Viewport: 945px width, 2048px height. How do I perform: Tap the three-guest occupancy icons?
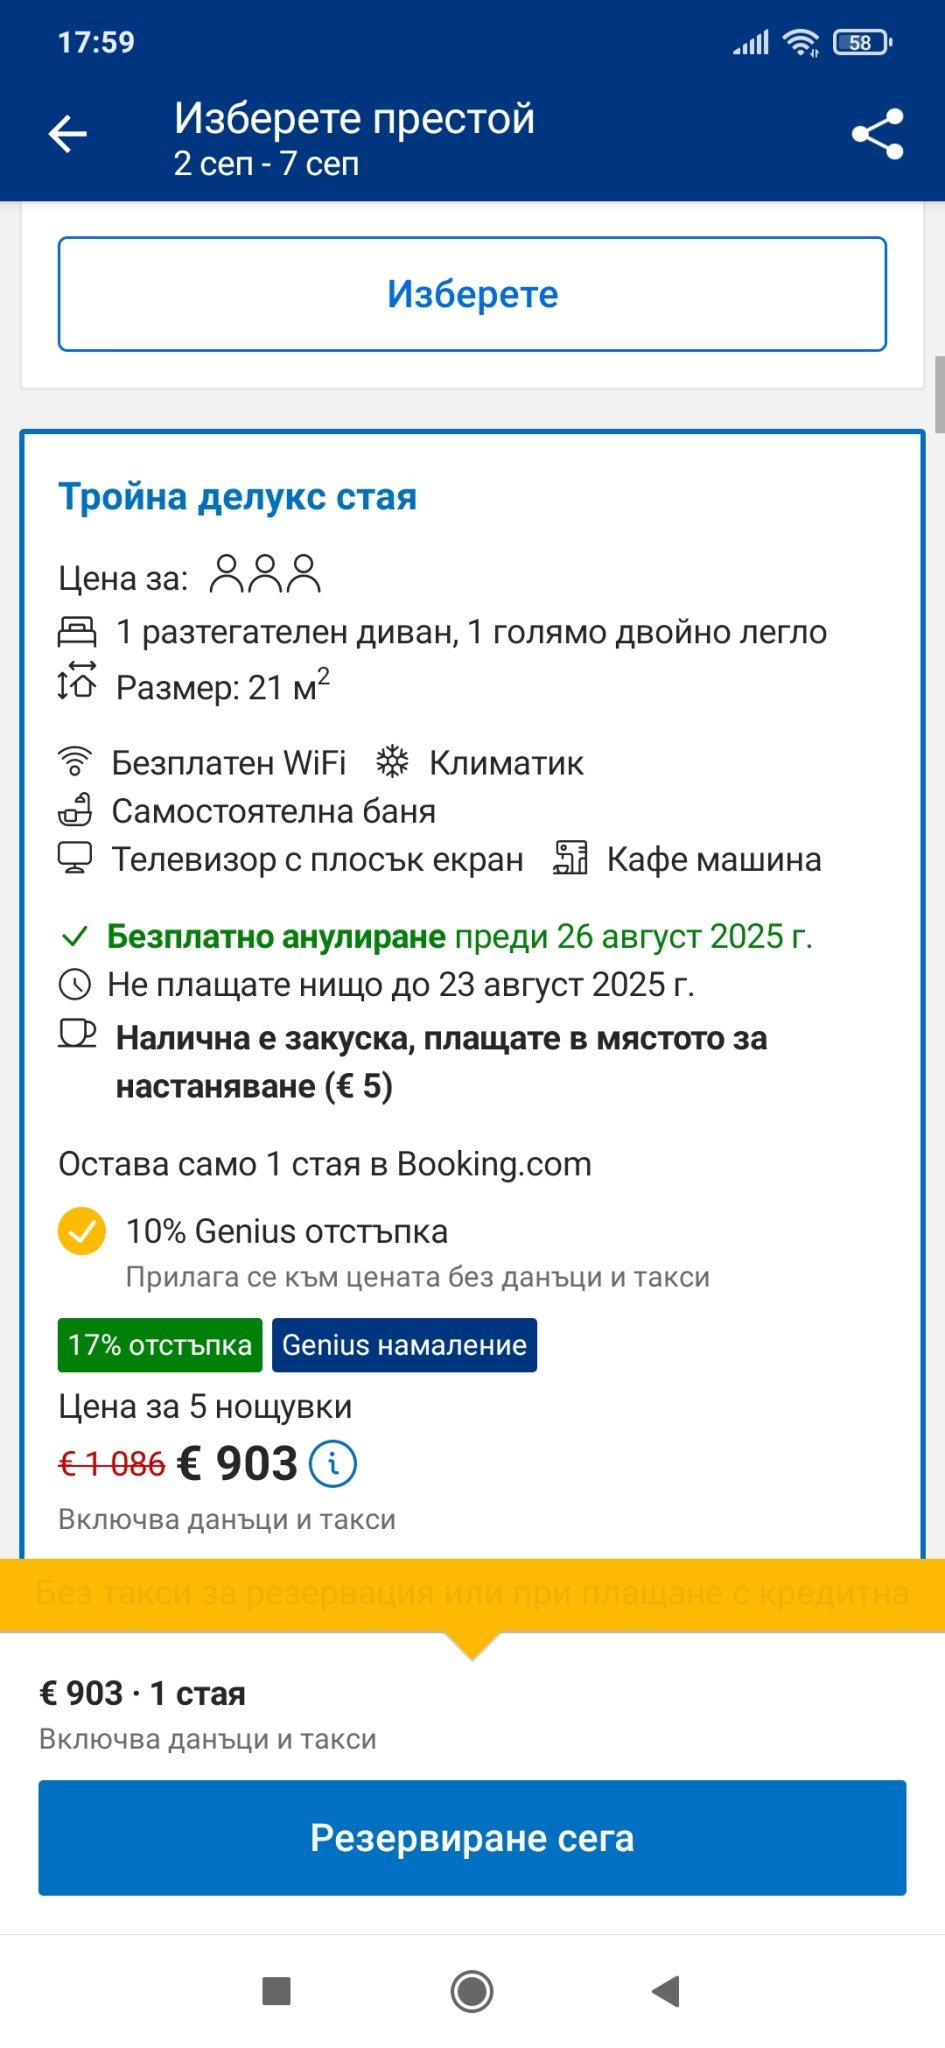tap(265, 574)
